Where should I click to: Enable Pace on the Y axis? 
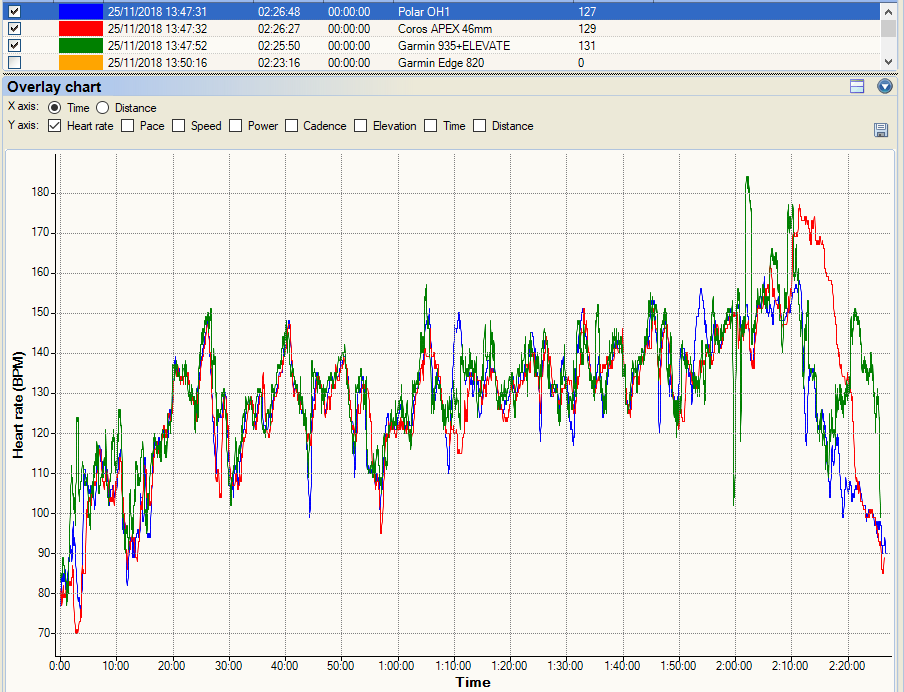(x=127, y=126)
